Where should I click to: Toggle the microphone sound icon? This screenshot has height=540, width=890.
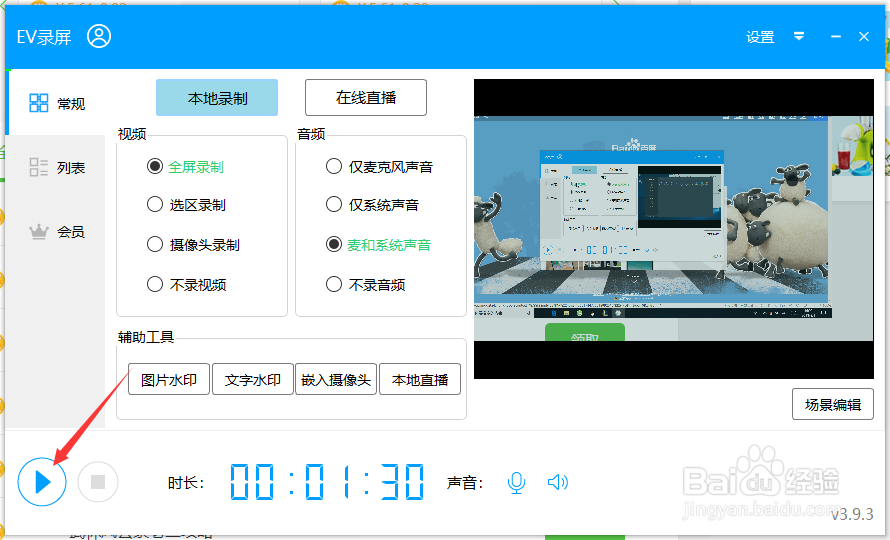(516, 483)
